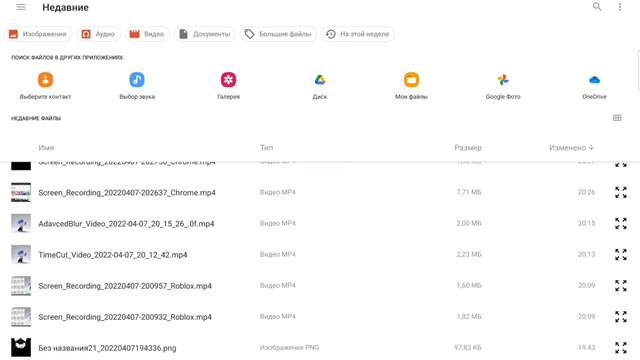The image size is (640, 360).
Task: Filter by Видео chip
Action: (x=147, y=34)
